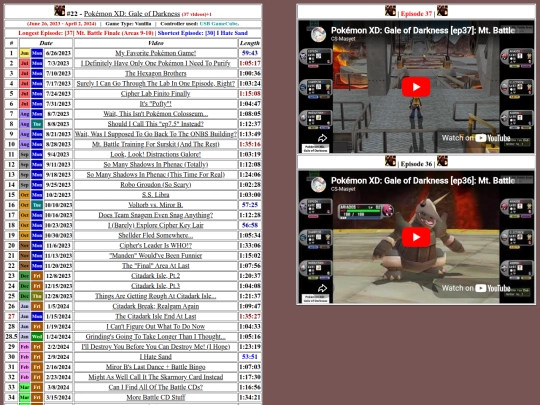This screenshot has height=405, width=540.
Task: Open 'I Definitely Have Only One Pokémon I Need To Purify'
Action: point(156,63)
